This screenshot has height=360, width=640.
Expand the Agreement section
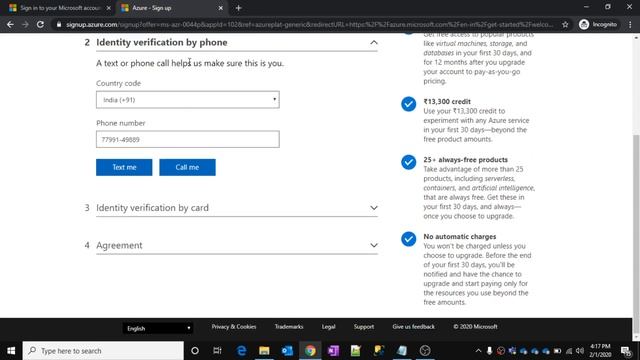[x=373, y=245]
